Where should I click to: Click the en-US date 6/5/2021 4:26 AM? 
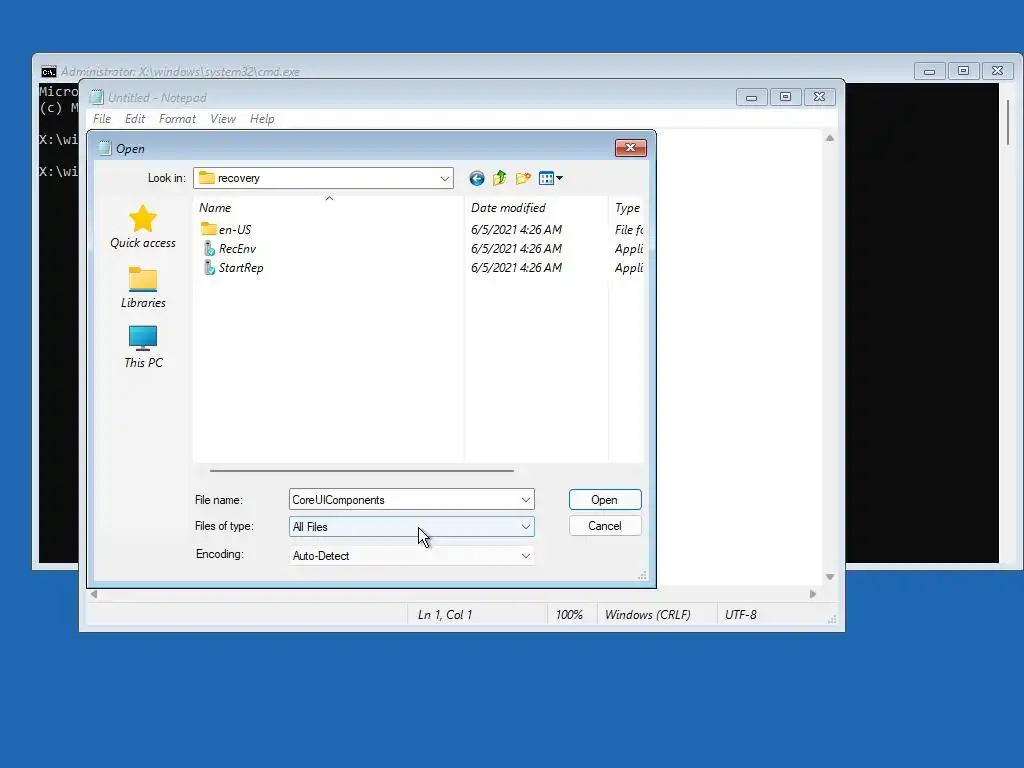(x=516, y=229)
